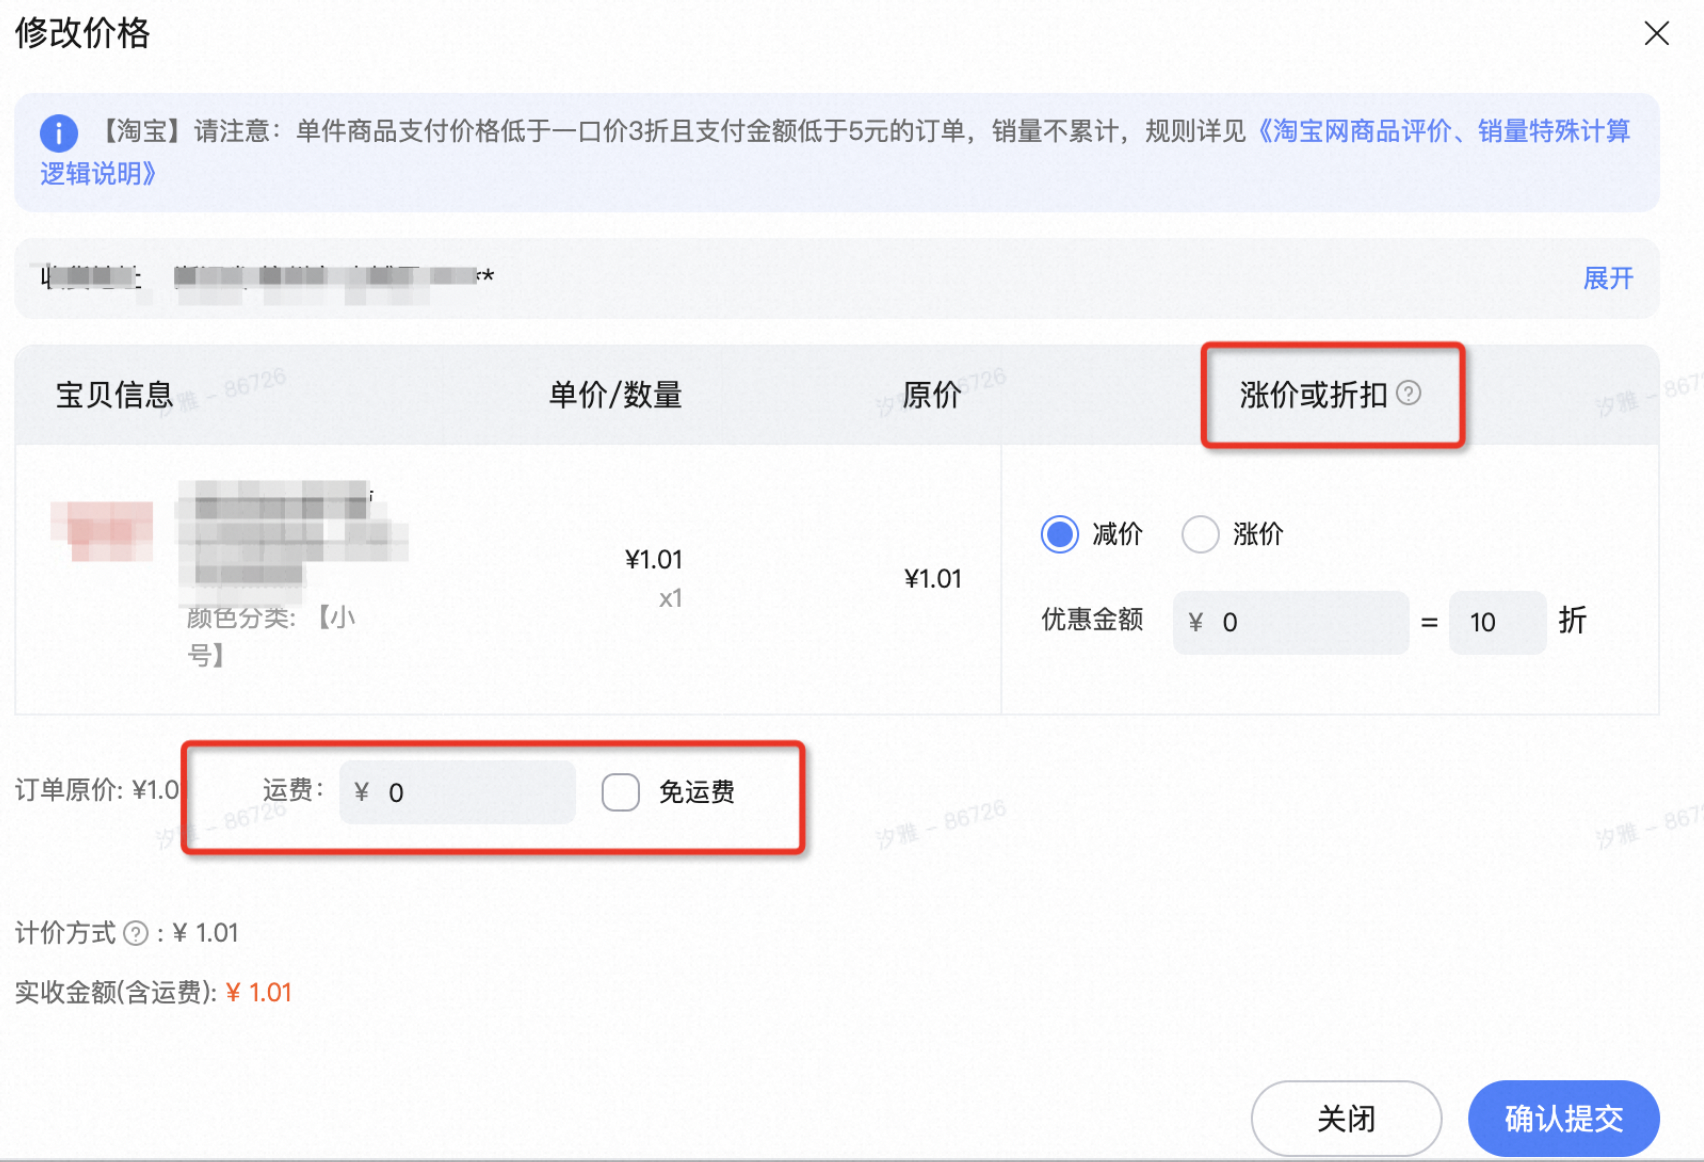Focus the 折 discount field showing 10
1704x1162 pixels.
click(1497, 622)
